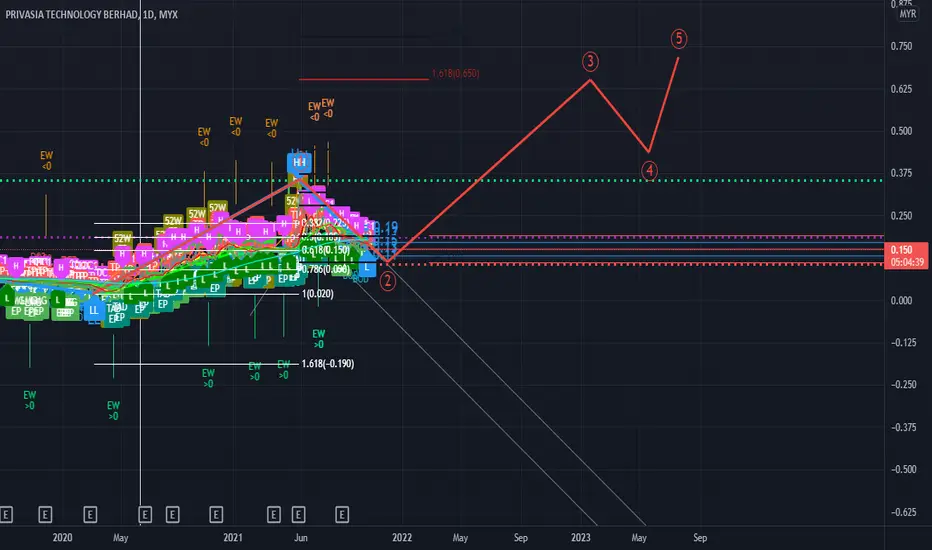This screenshot has height=550, width=932.
Task: Click the −0.625 price axis value
Action: tap(903, 513)
